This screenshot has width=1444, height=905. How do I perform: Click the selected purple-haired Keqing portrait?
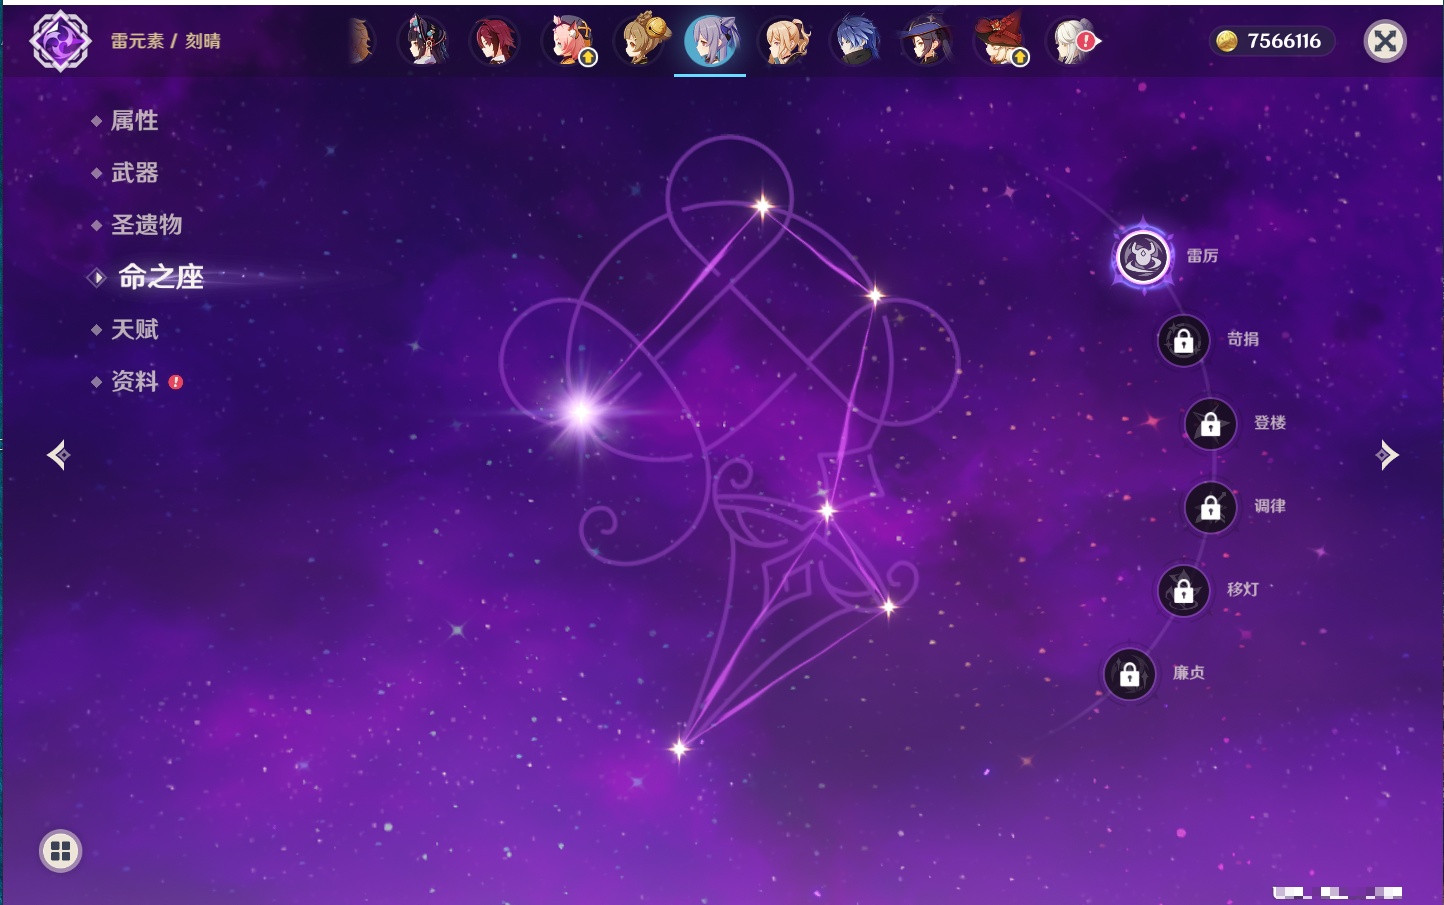click(x=710, y=41)
